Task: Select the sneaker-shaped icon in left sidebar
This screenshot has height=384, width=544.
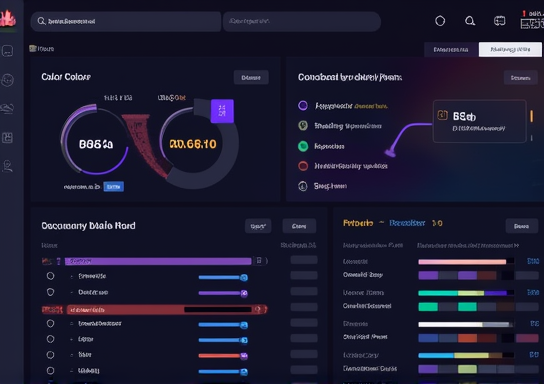Action: pos(7,109)
